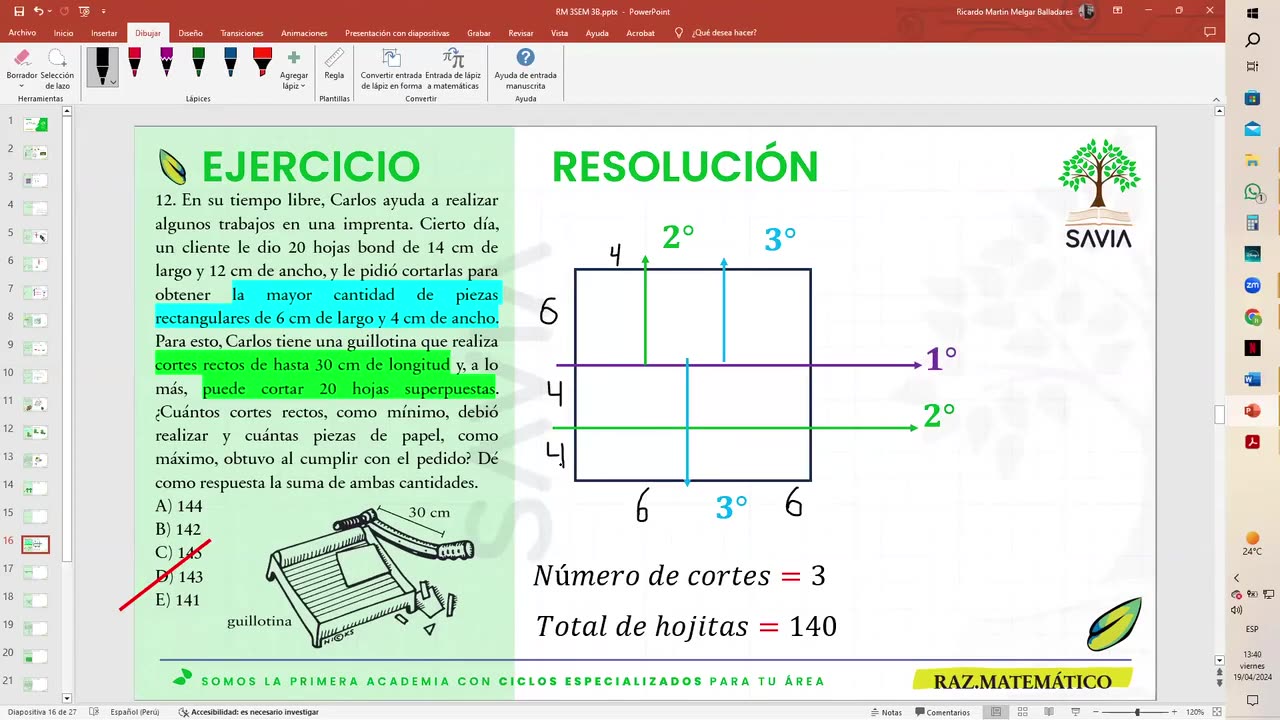The image size is (1280, 720).
Task: Collapse the ribbon with the arrow
Action: [1217, 99]
